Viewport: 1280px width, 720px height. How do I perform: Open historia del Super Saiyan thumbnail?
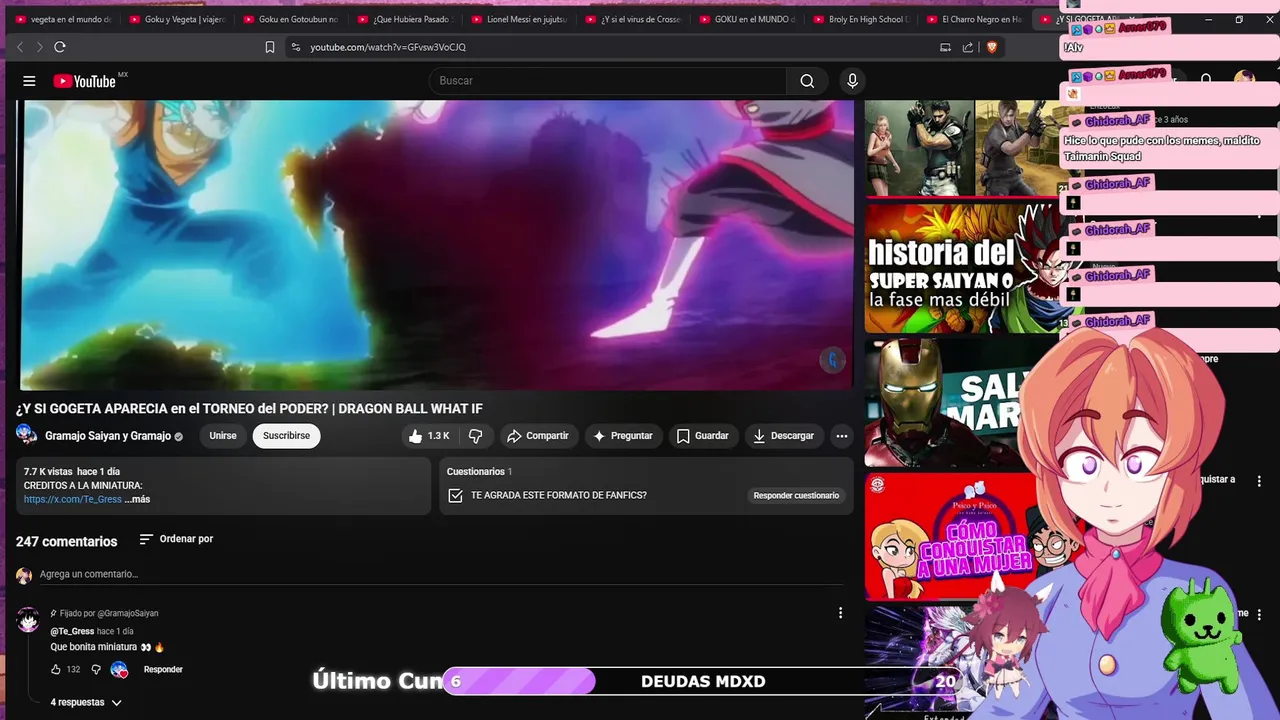point(961,268)
